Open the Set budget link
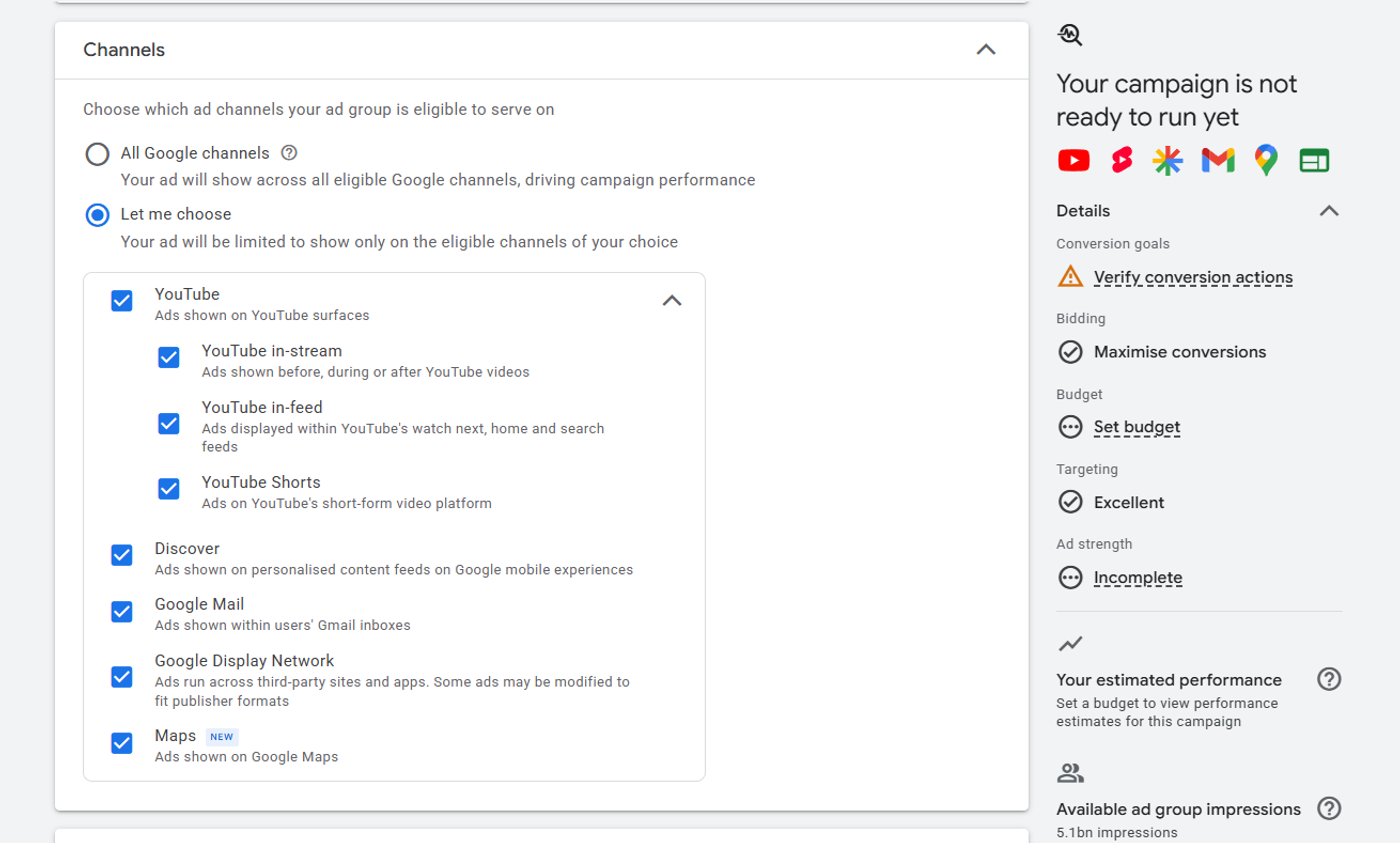 pyautogui.click(x=1137, y=427)
